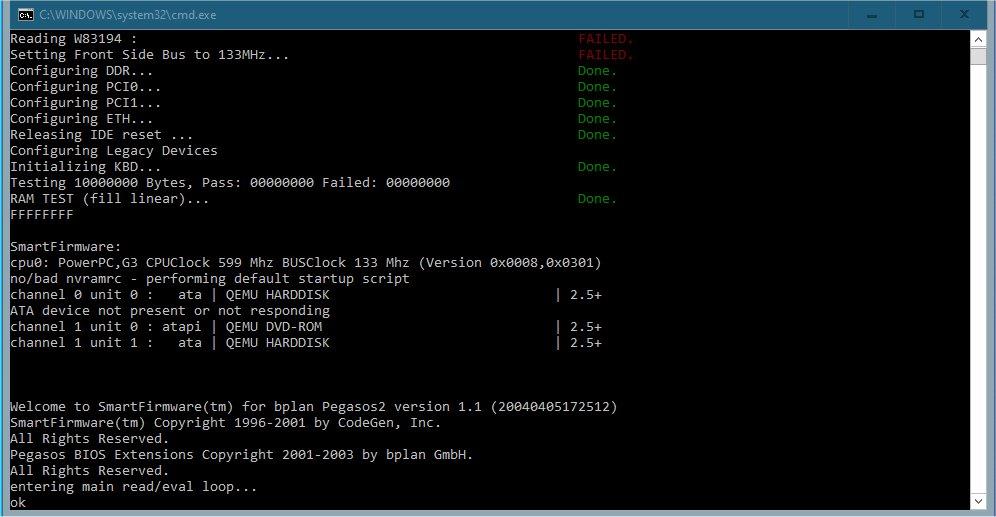The width and height of the screenshot is (996, 517).
Task: Click Done status for Configuring DDR
Action: pyautogui.click(x=597, y=70)
